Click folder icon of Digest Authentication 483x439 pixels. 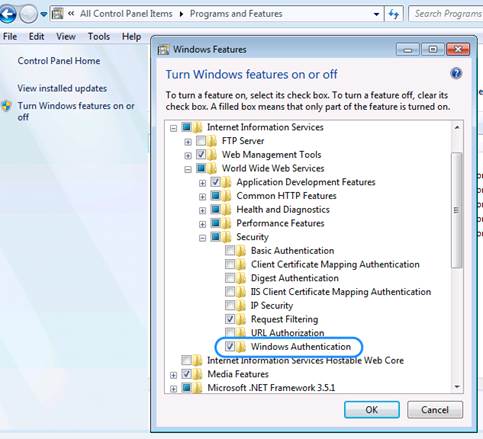pyautogui.click(x=241, y=278)
